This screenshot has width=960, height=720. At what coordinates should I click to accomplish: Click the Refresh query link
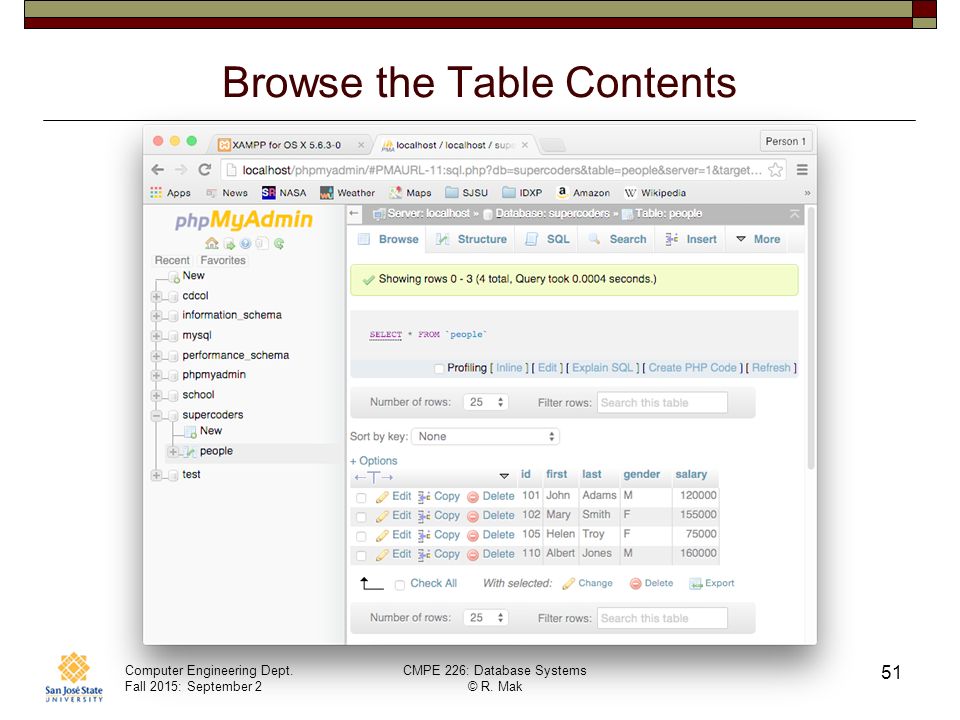[x=771, y=367]
